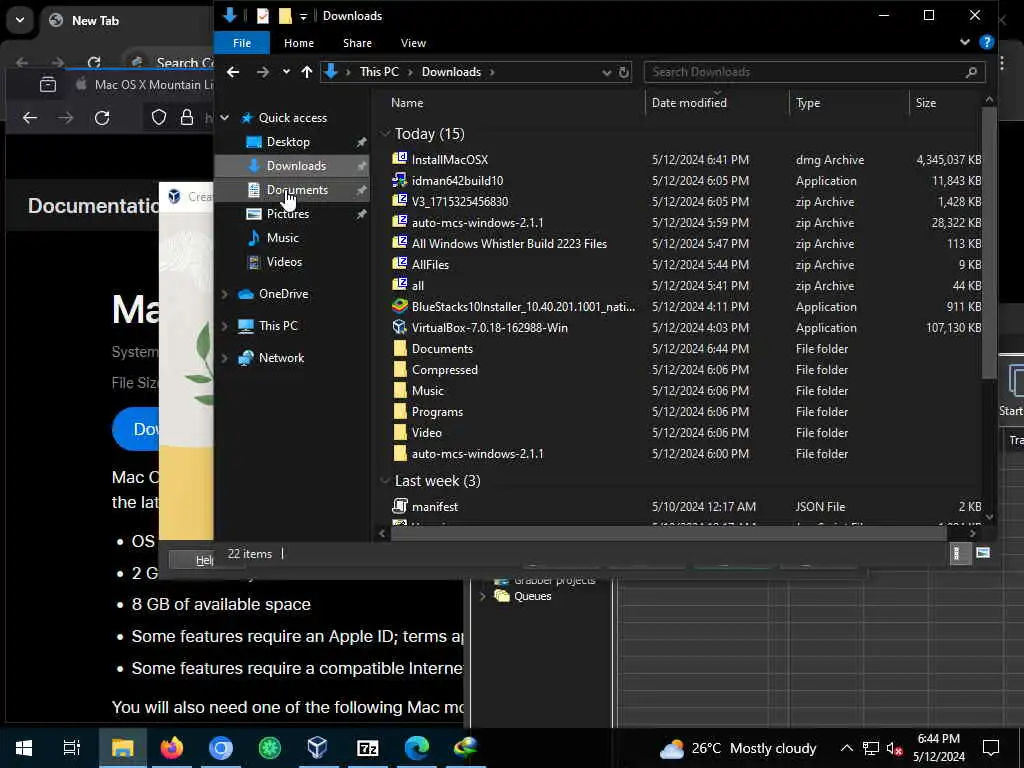The image size is (1024, 768).
Task: Click volume muted icon in system tray
Action: pyautogui.click(x=895, y=748)
